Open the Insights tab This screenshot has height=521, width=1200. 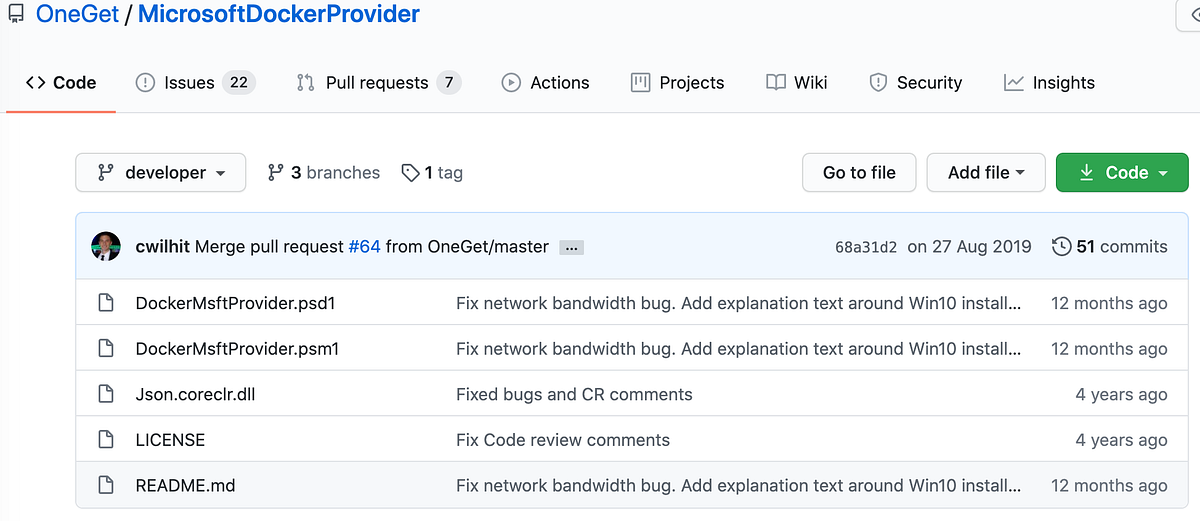(1050, 83)
